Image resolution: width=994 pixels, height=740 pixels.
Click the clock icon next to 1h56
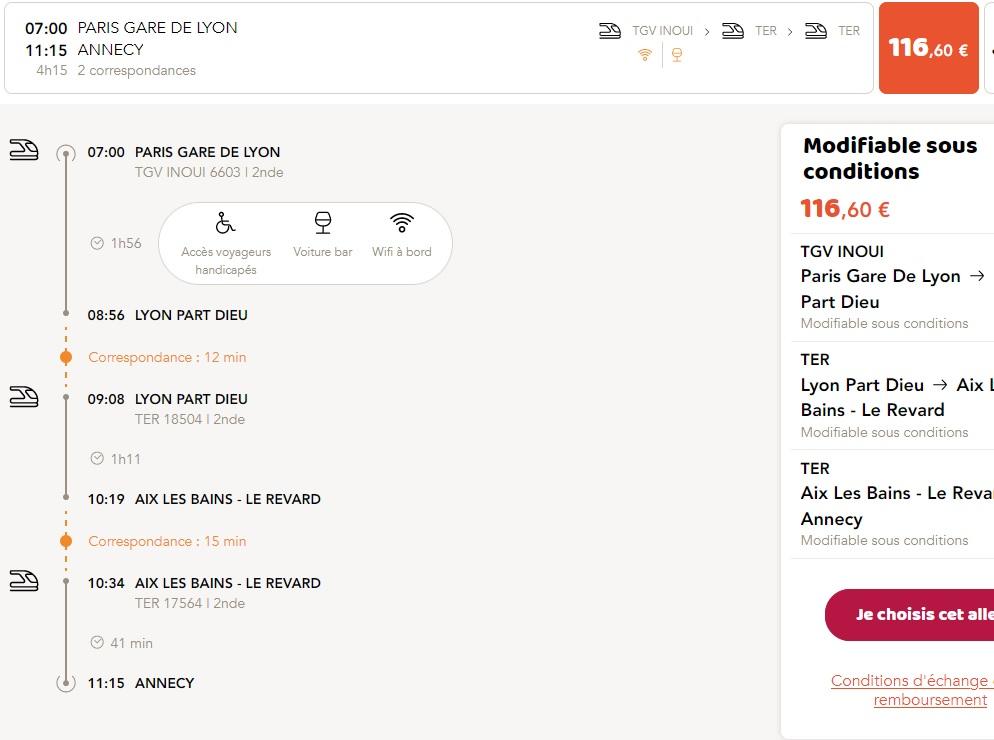click(97, 243)
